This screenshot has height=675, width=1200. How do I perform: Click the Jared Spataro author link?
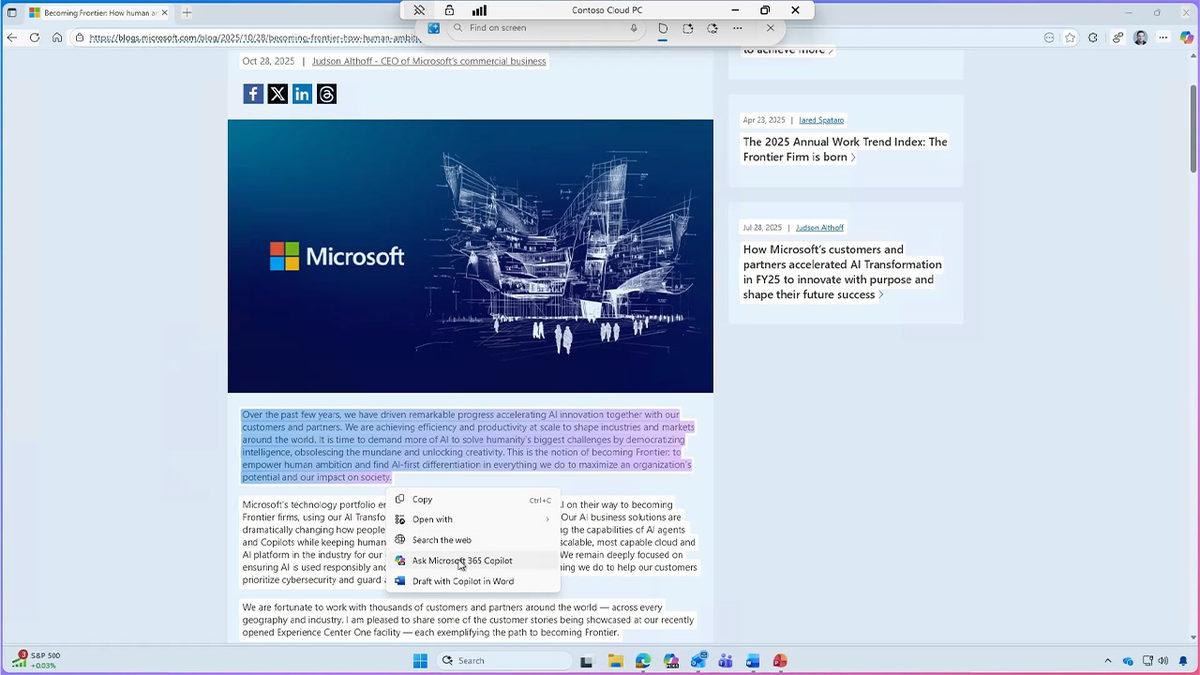point(820,119)
